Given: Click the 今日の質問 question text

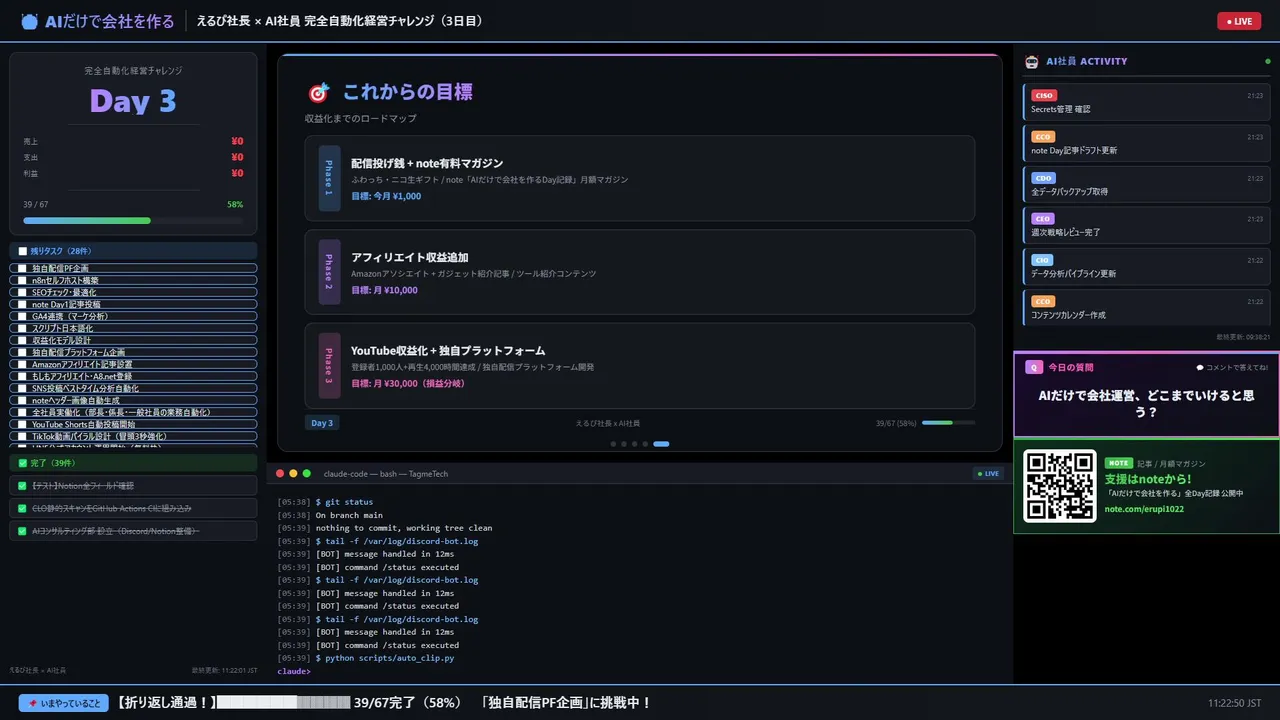Looking at the screenshot, I should [1146, 403].
